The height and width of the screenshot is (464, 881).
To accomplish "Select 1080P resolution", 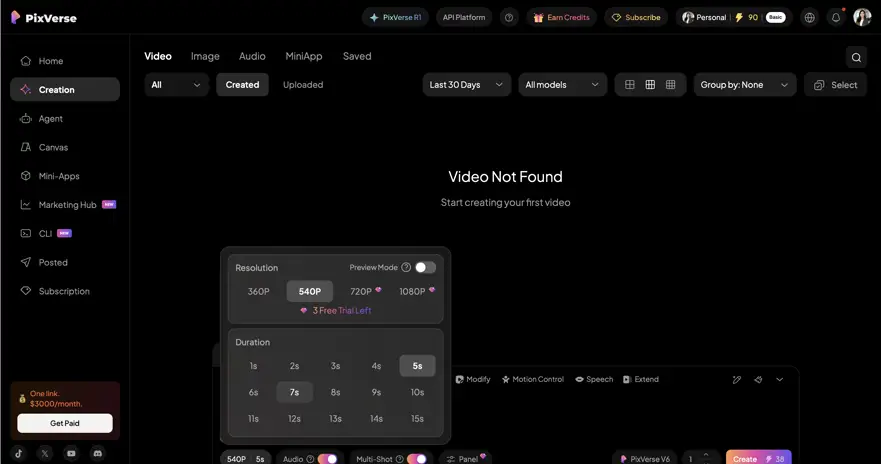I will pos(416,292).
